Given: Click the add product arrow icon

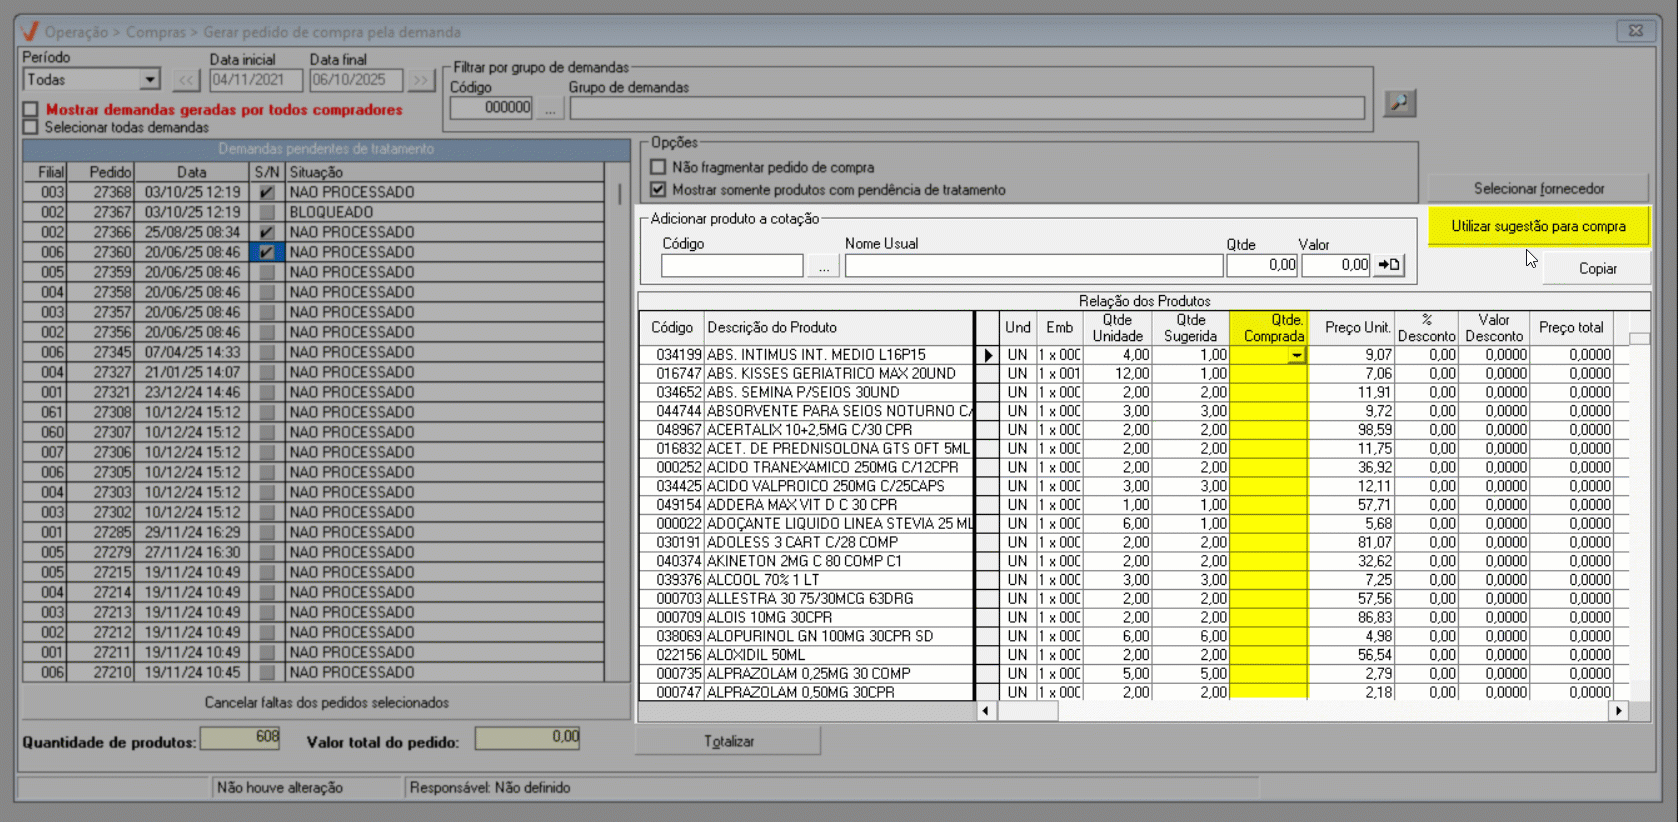Looking at the screenshot, I should pos(1389,265).
